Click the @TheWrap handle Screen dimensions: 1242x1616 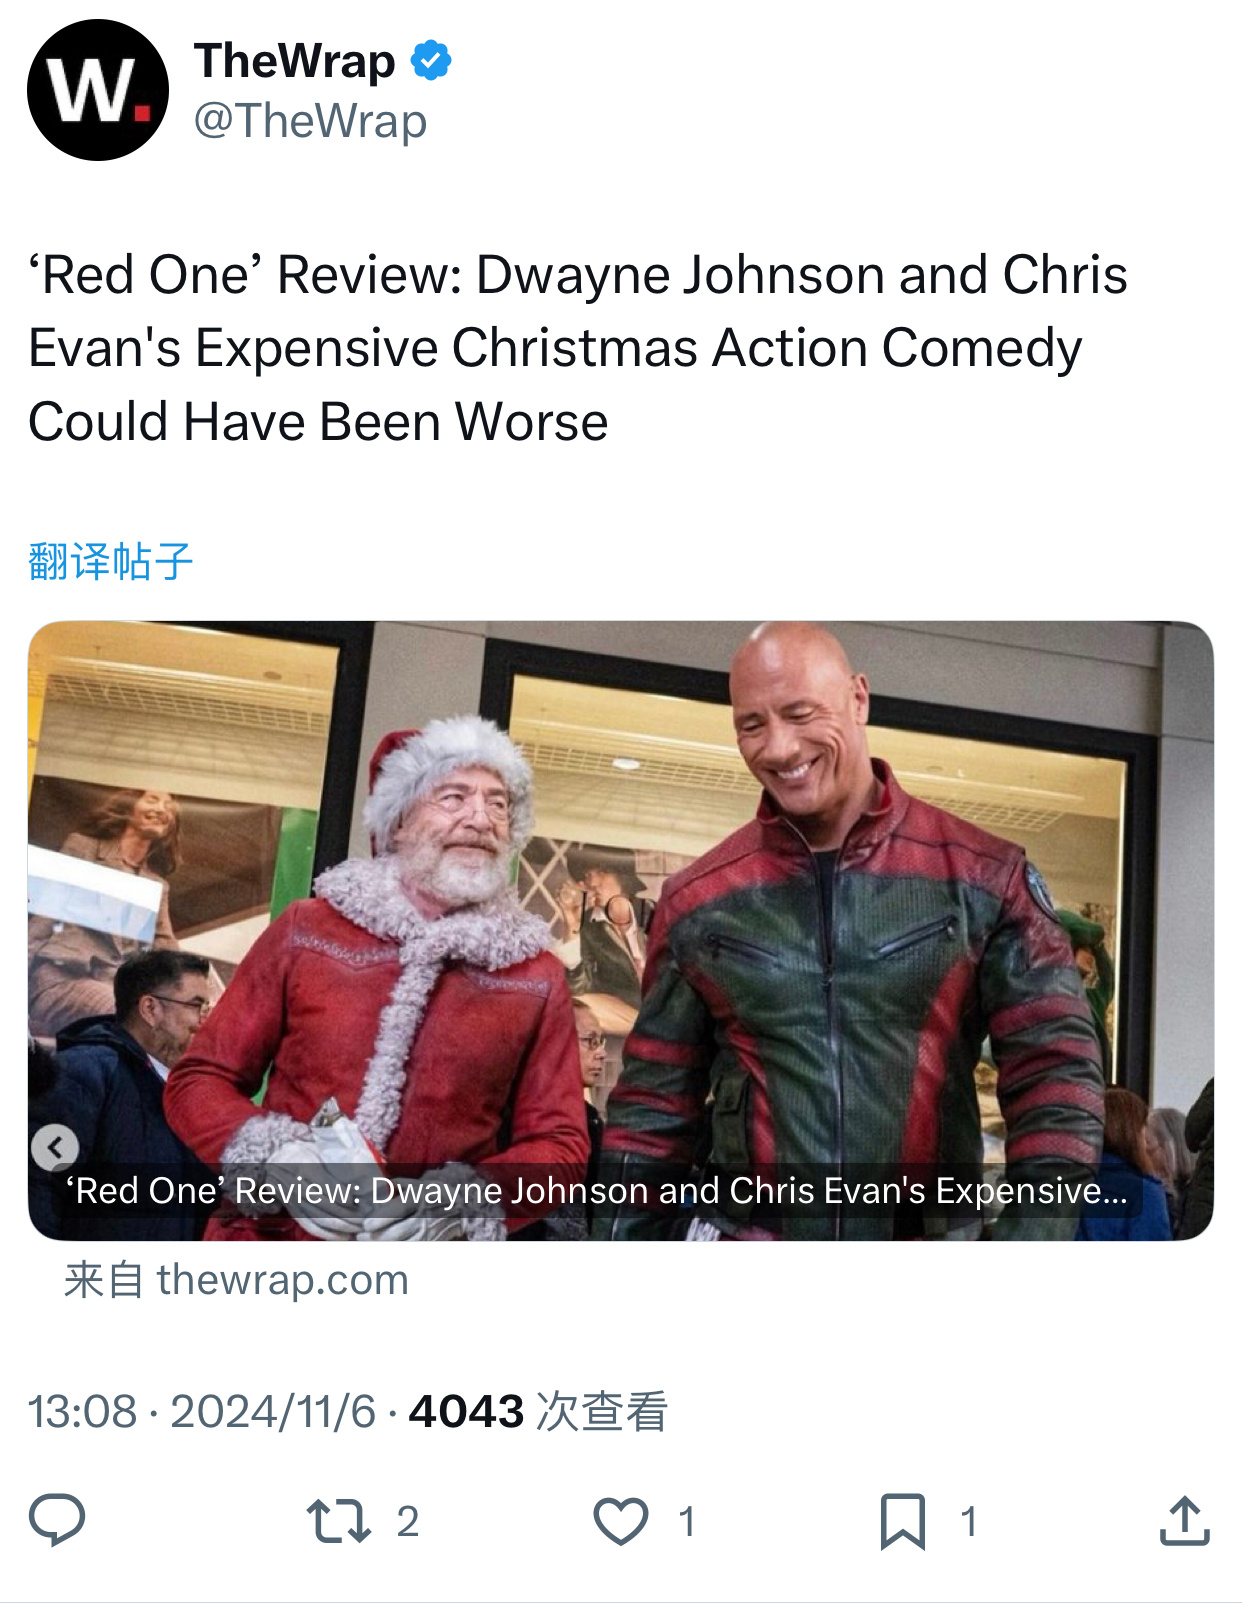[x=310, y=121]
